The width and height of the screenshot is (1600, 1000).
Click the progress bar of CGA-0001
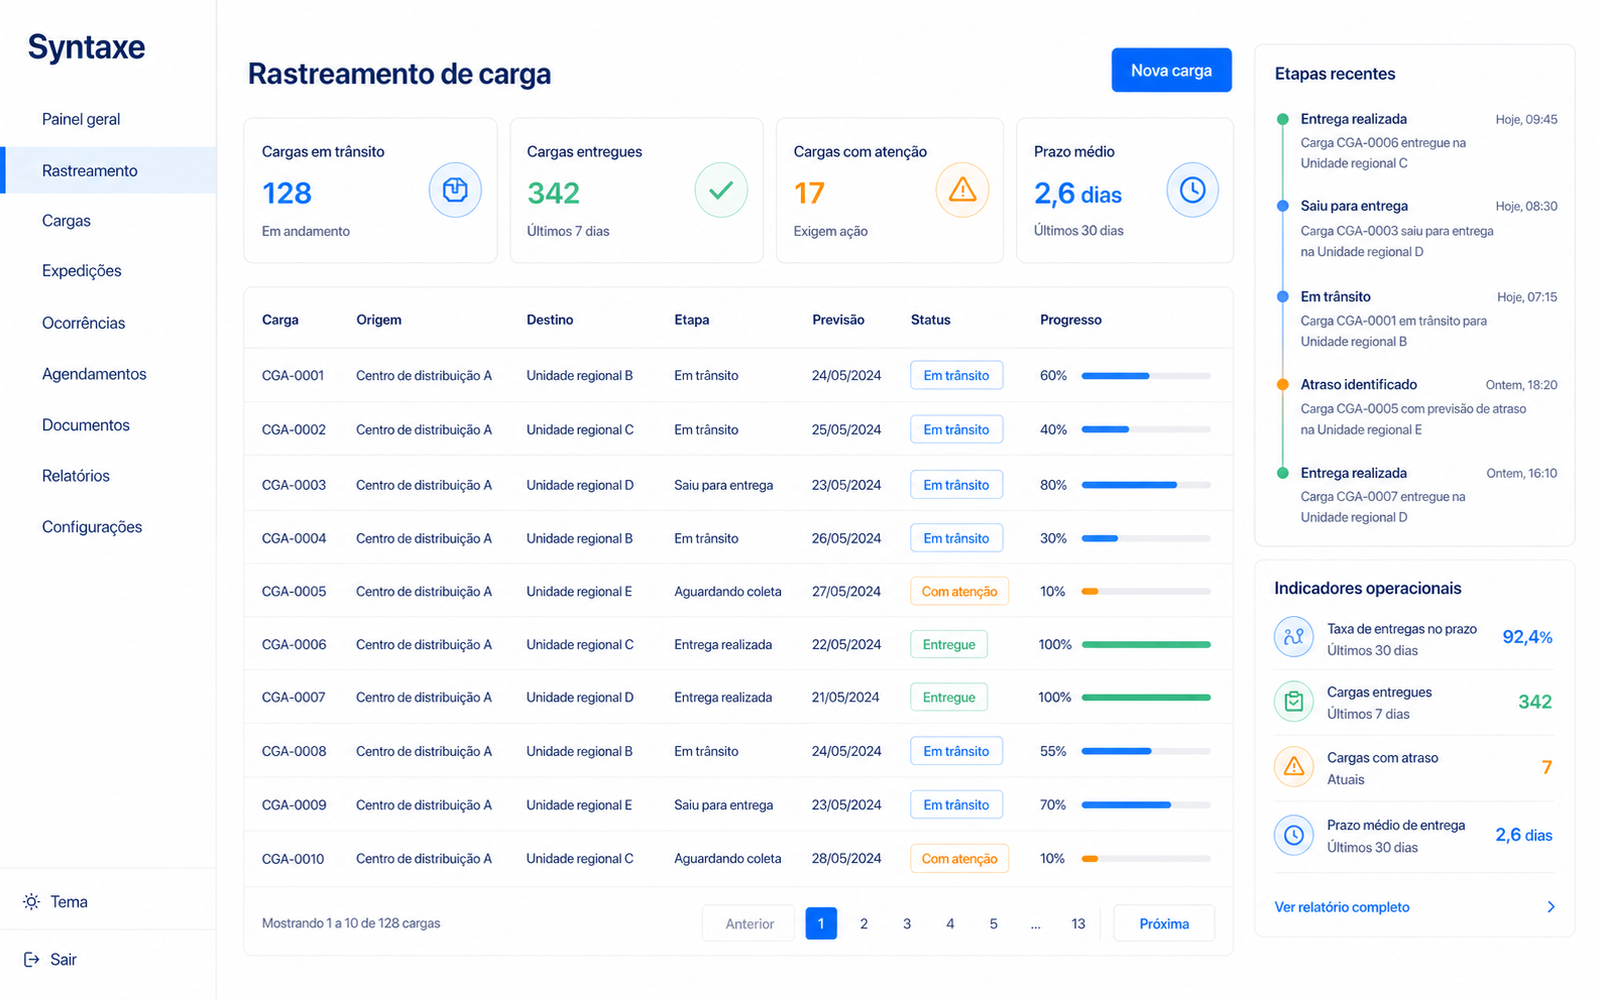click(x=1146, y=376)
